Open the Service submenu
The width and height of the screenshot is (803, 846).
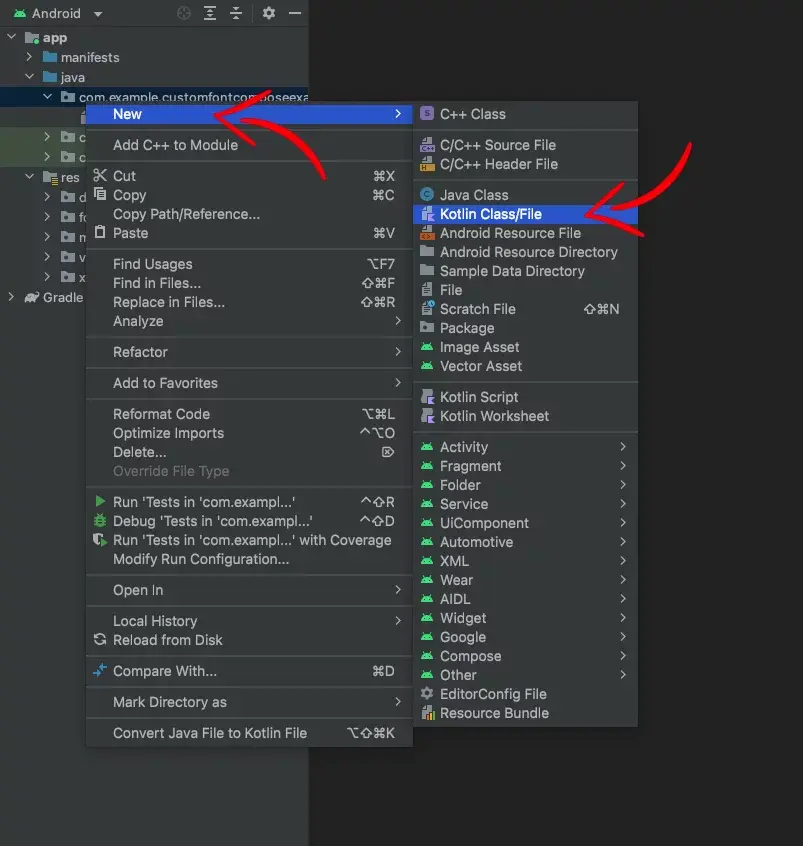(525, 504)
